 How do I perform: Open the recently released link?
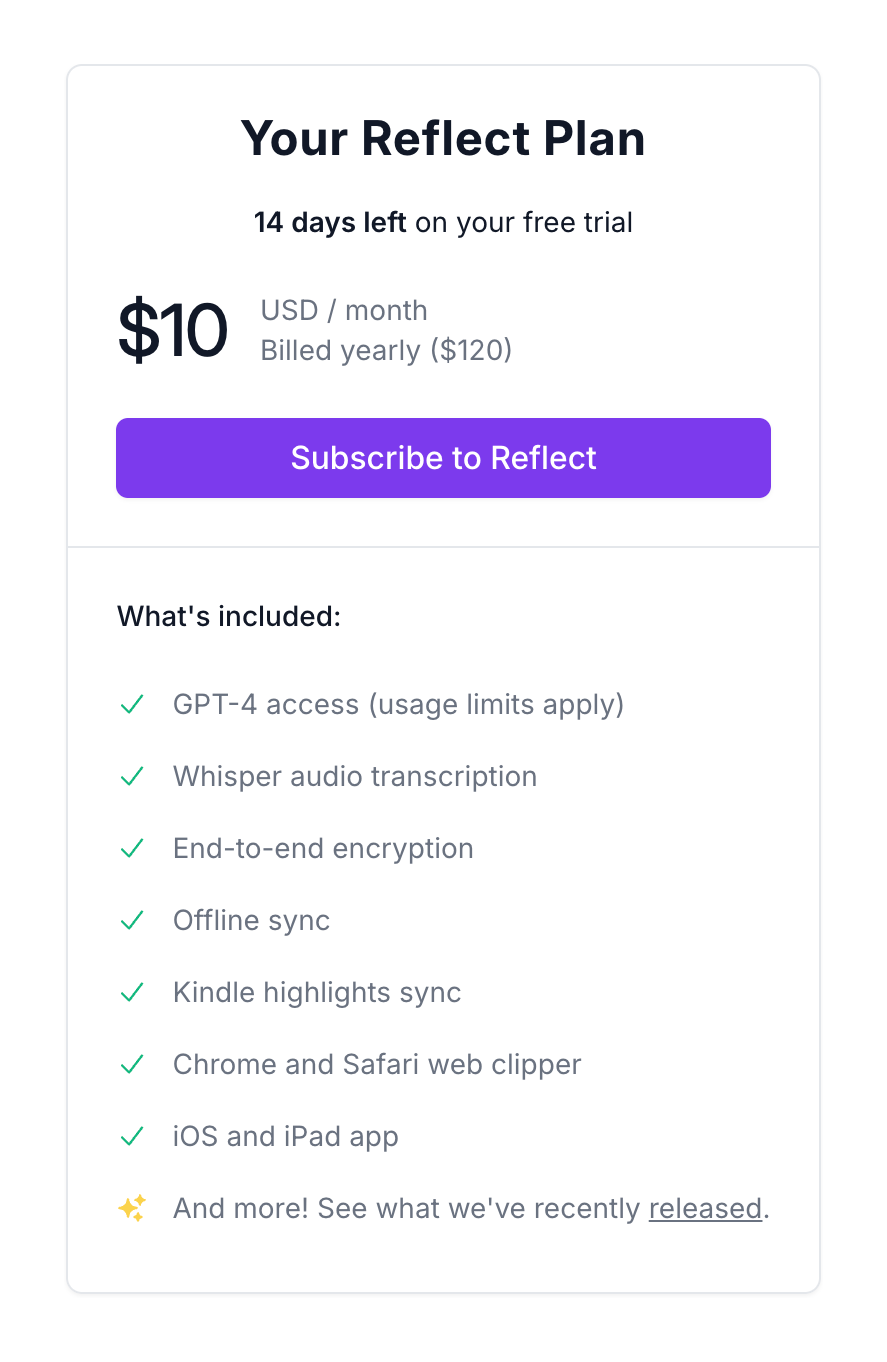[x=705, y=1208]
